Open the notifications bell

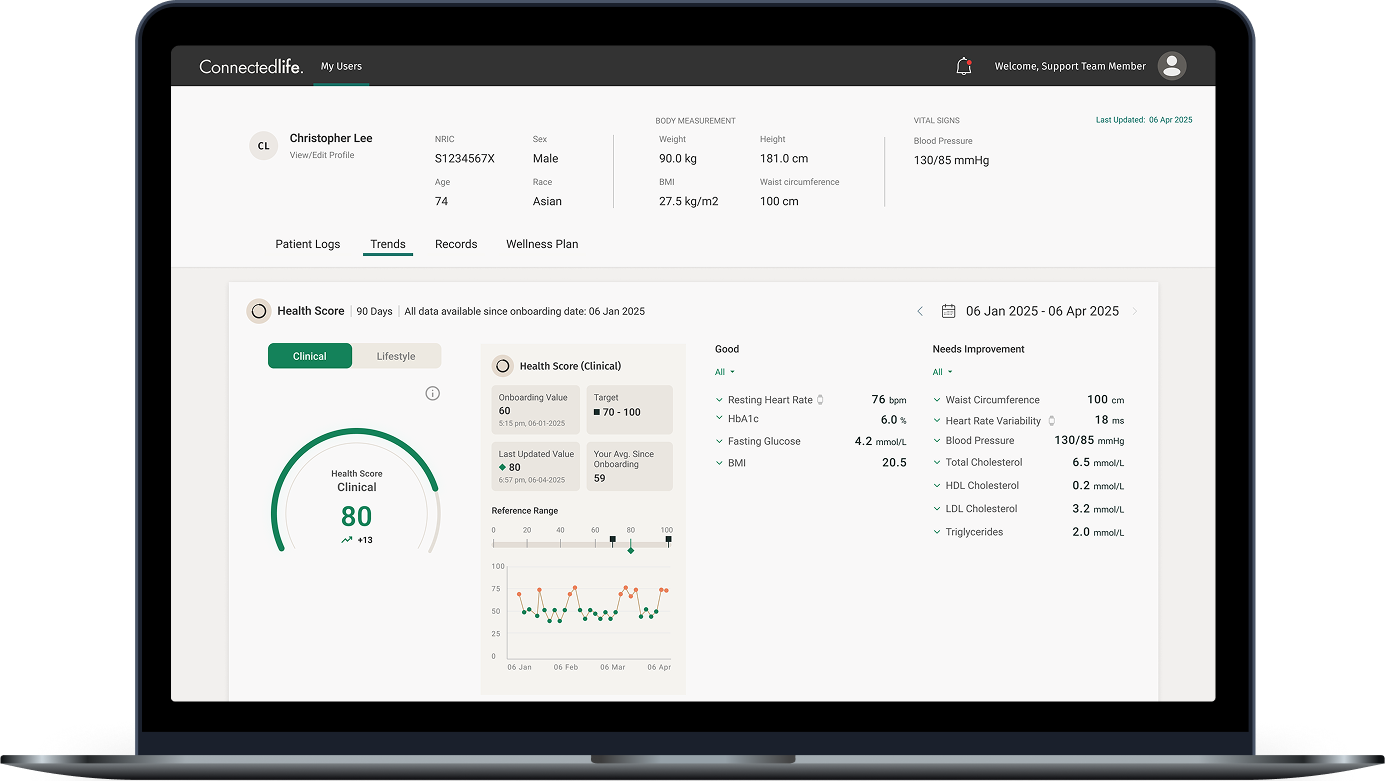click(x=964, y=66)
